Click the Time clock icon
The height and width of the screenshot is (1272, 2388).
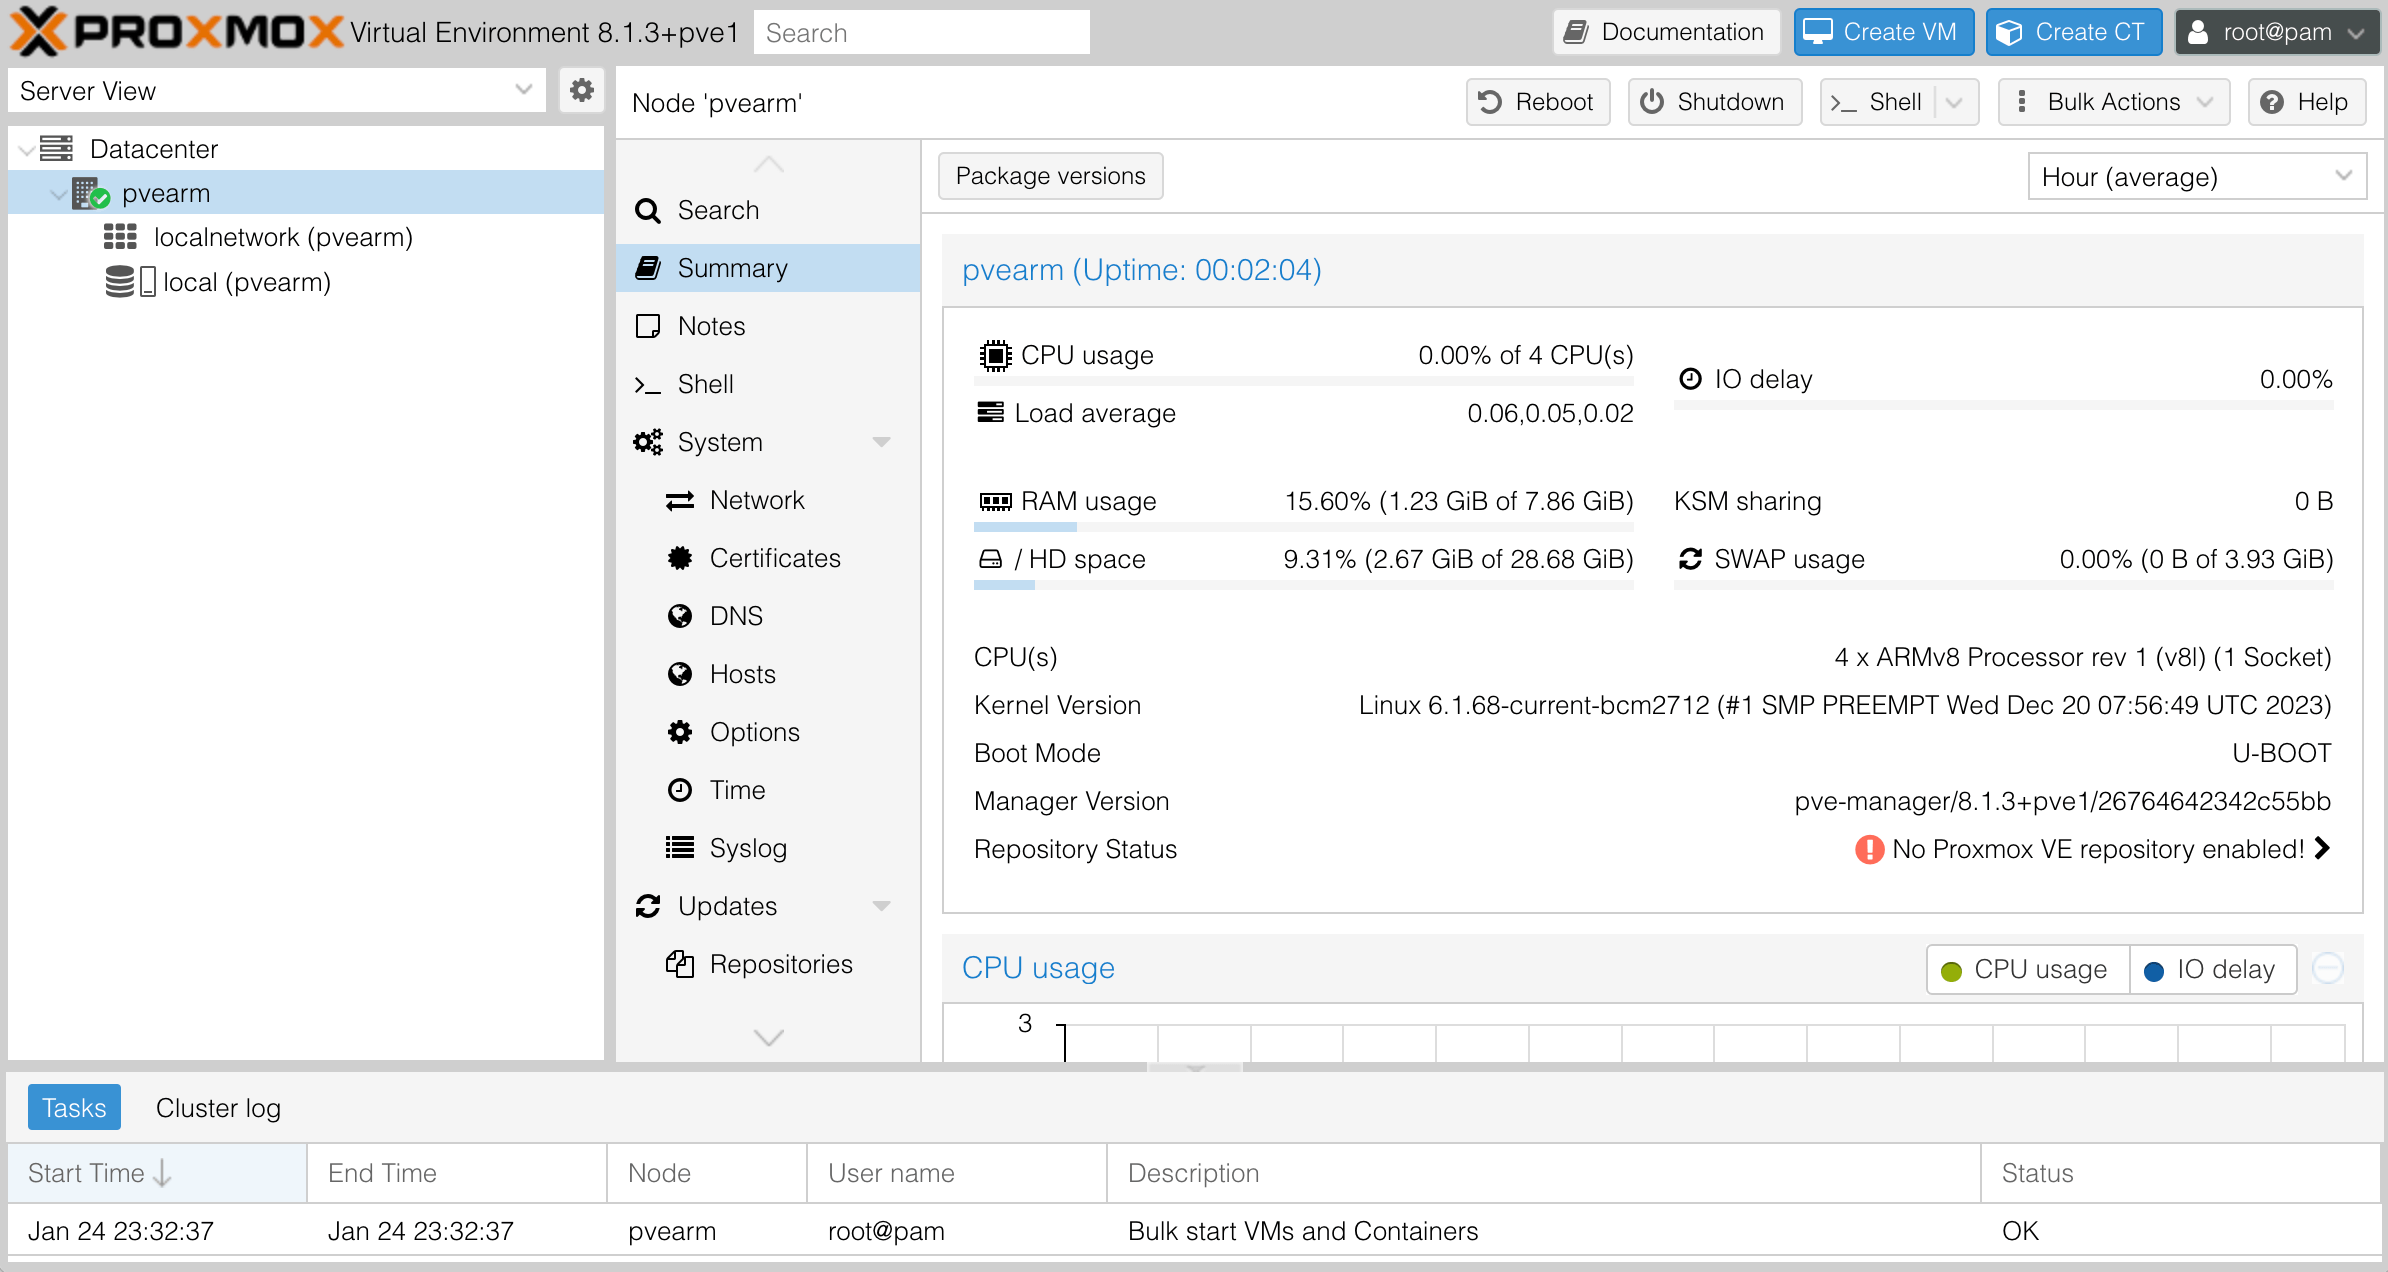coord(680,790)
